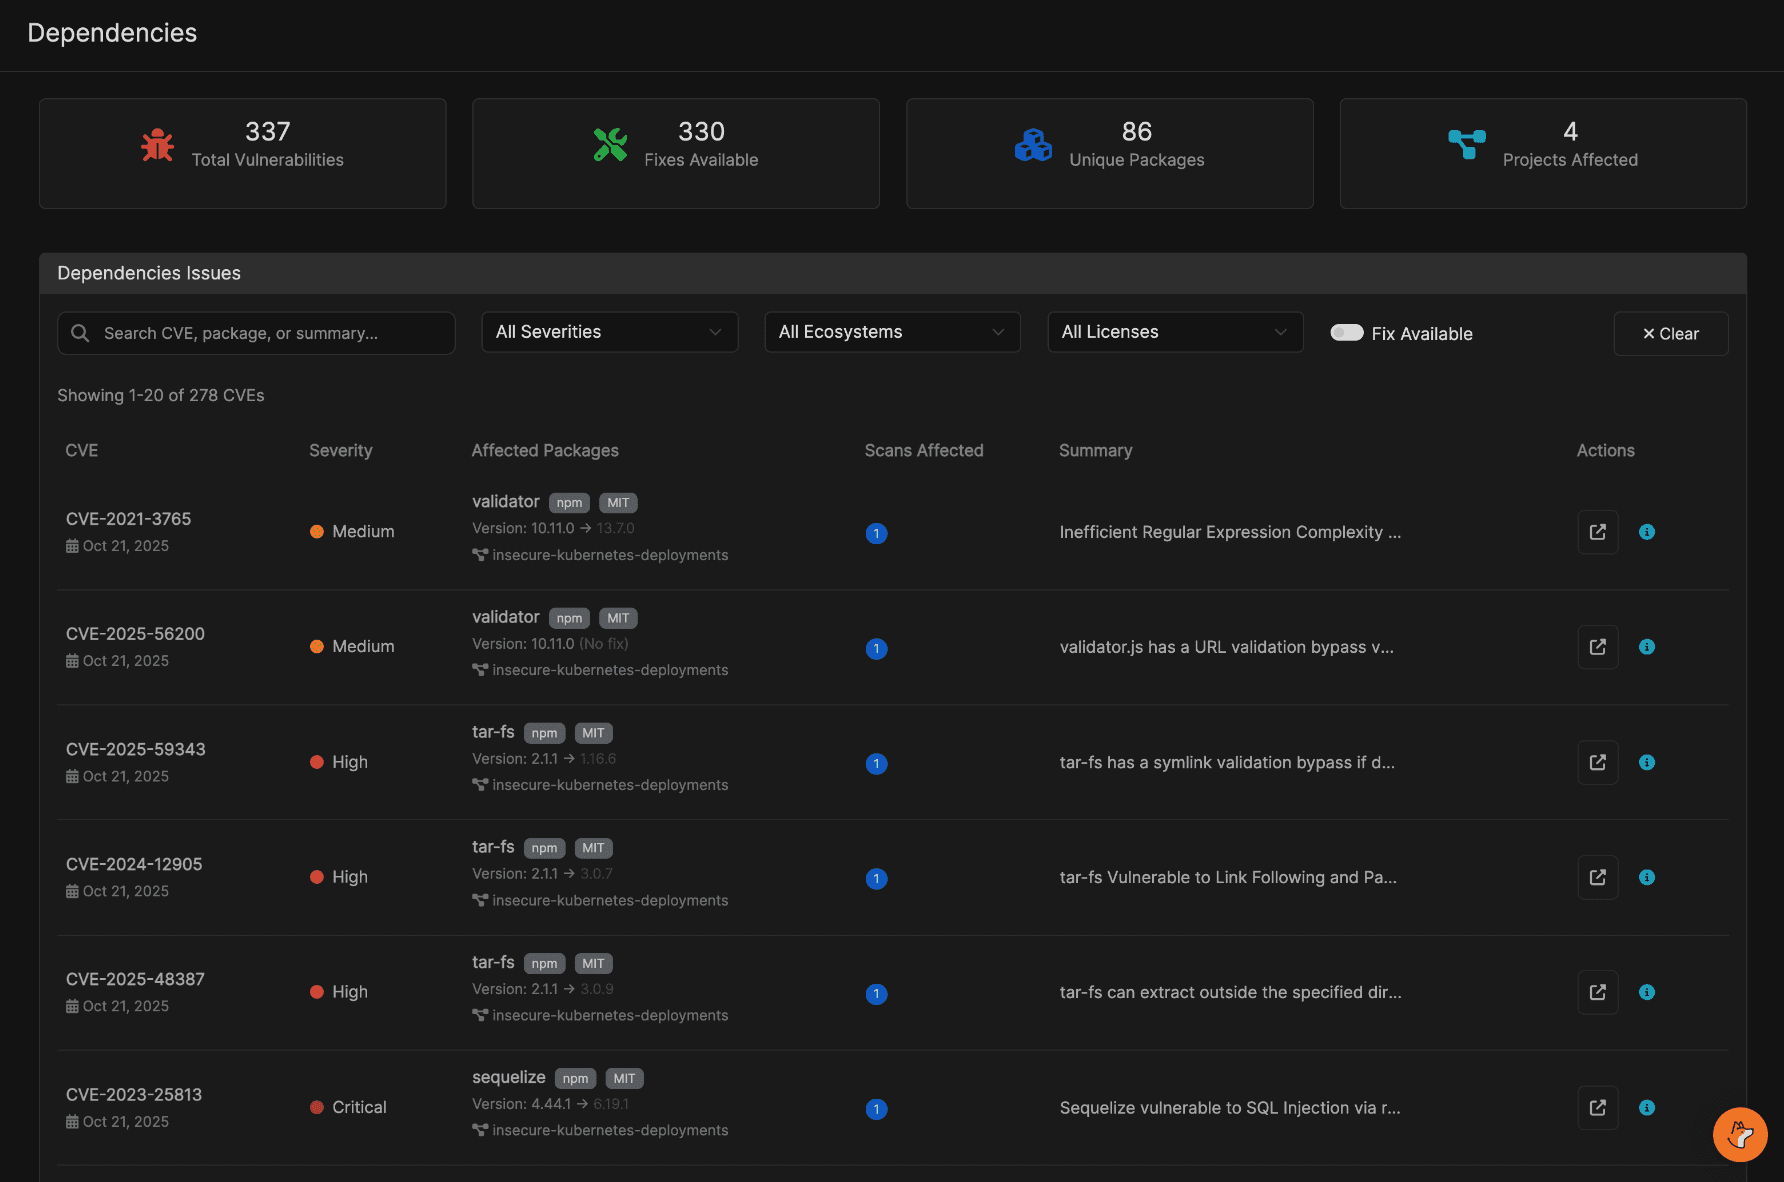This screenshot has height=1182, width=1784.
Task: Expand the All Ecosystems dropdown
Action: click(892, 332)
